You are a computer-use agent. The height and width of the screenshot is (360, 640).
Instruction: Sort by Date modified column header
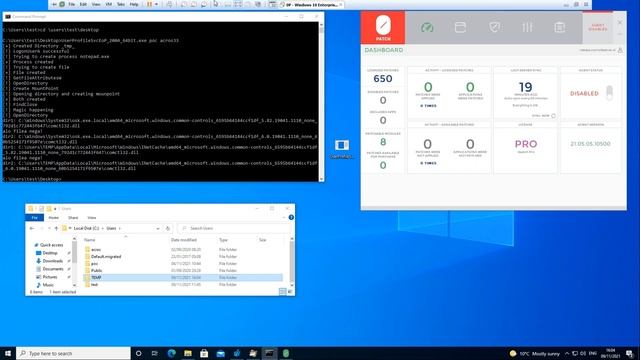[184, 240]
